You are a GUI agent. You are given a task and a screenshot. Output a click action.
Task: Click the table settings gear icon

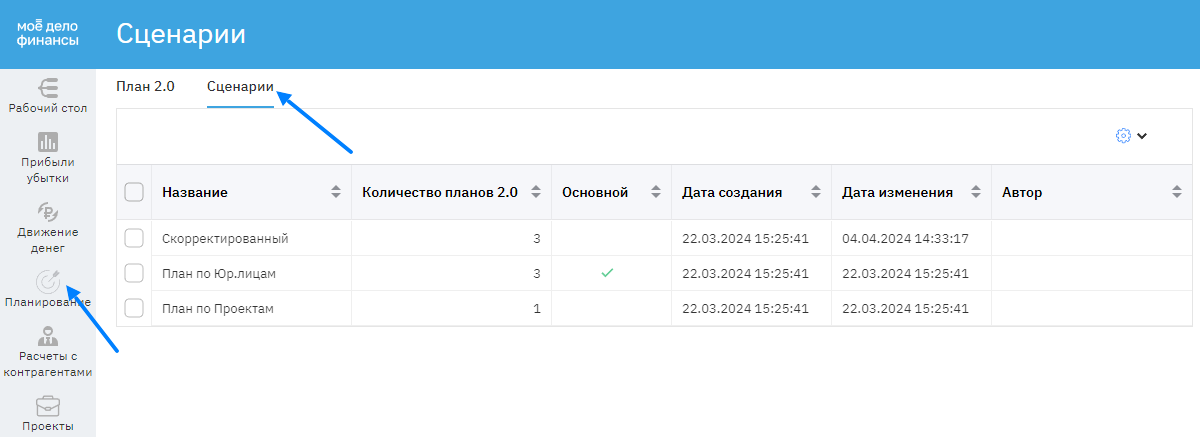[1122, 136]
